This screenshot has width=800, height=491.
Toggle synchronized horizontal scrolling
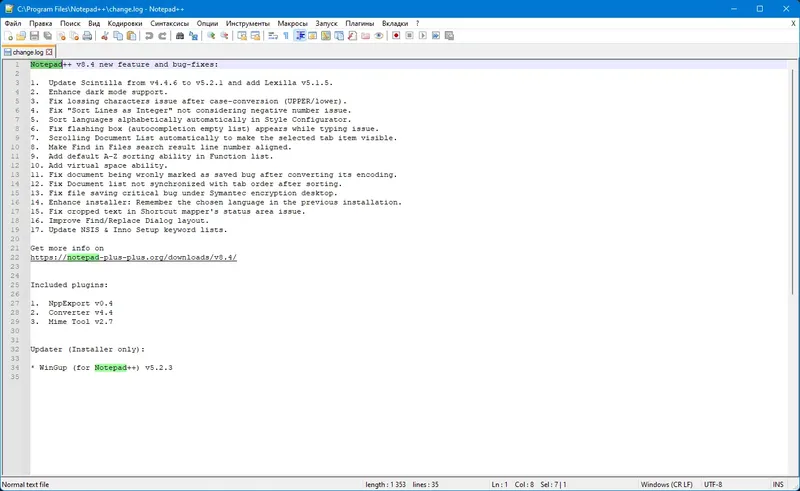255,36
